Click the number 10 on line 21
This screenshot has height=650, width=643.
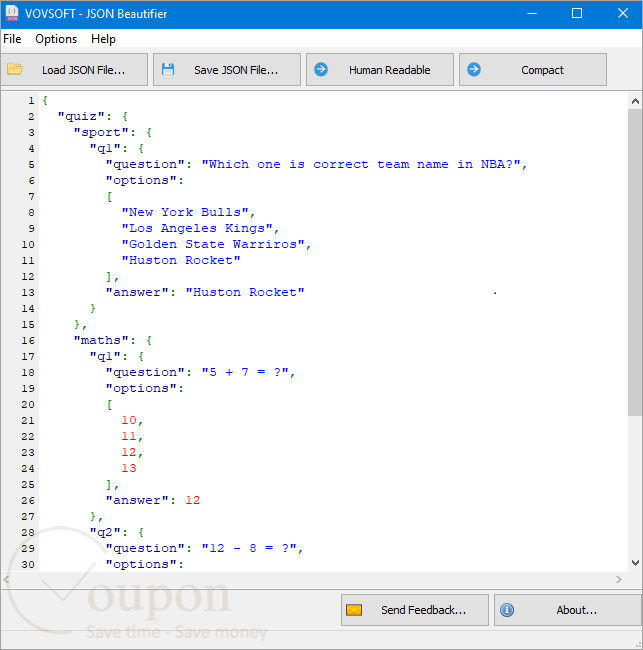(x=129, y=420)
